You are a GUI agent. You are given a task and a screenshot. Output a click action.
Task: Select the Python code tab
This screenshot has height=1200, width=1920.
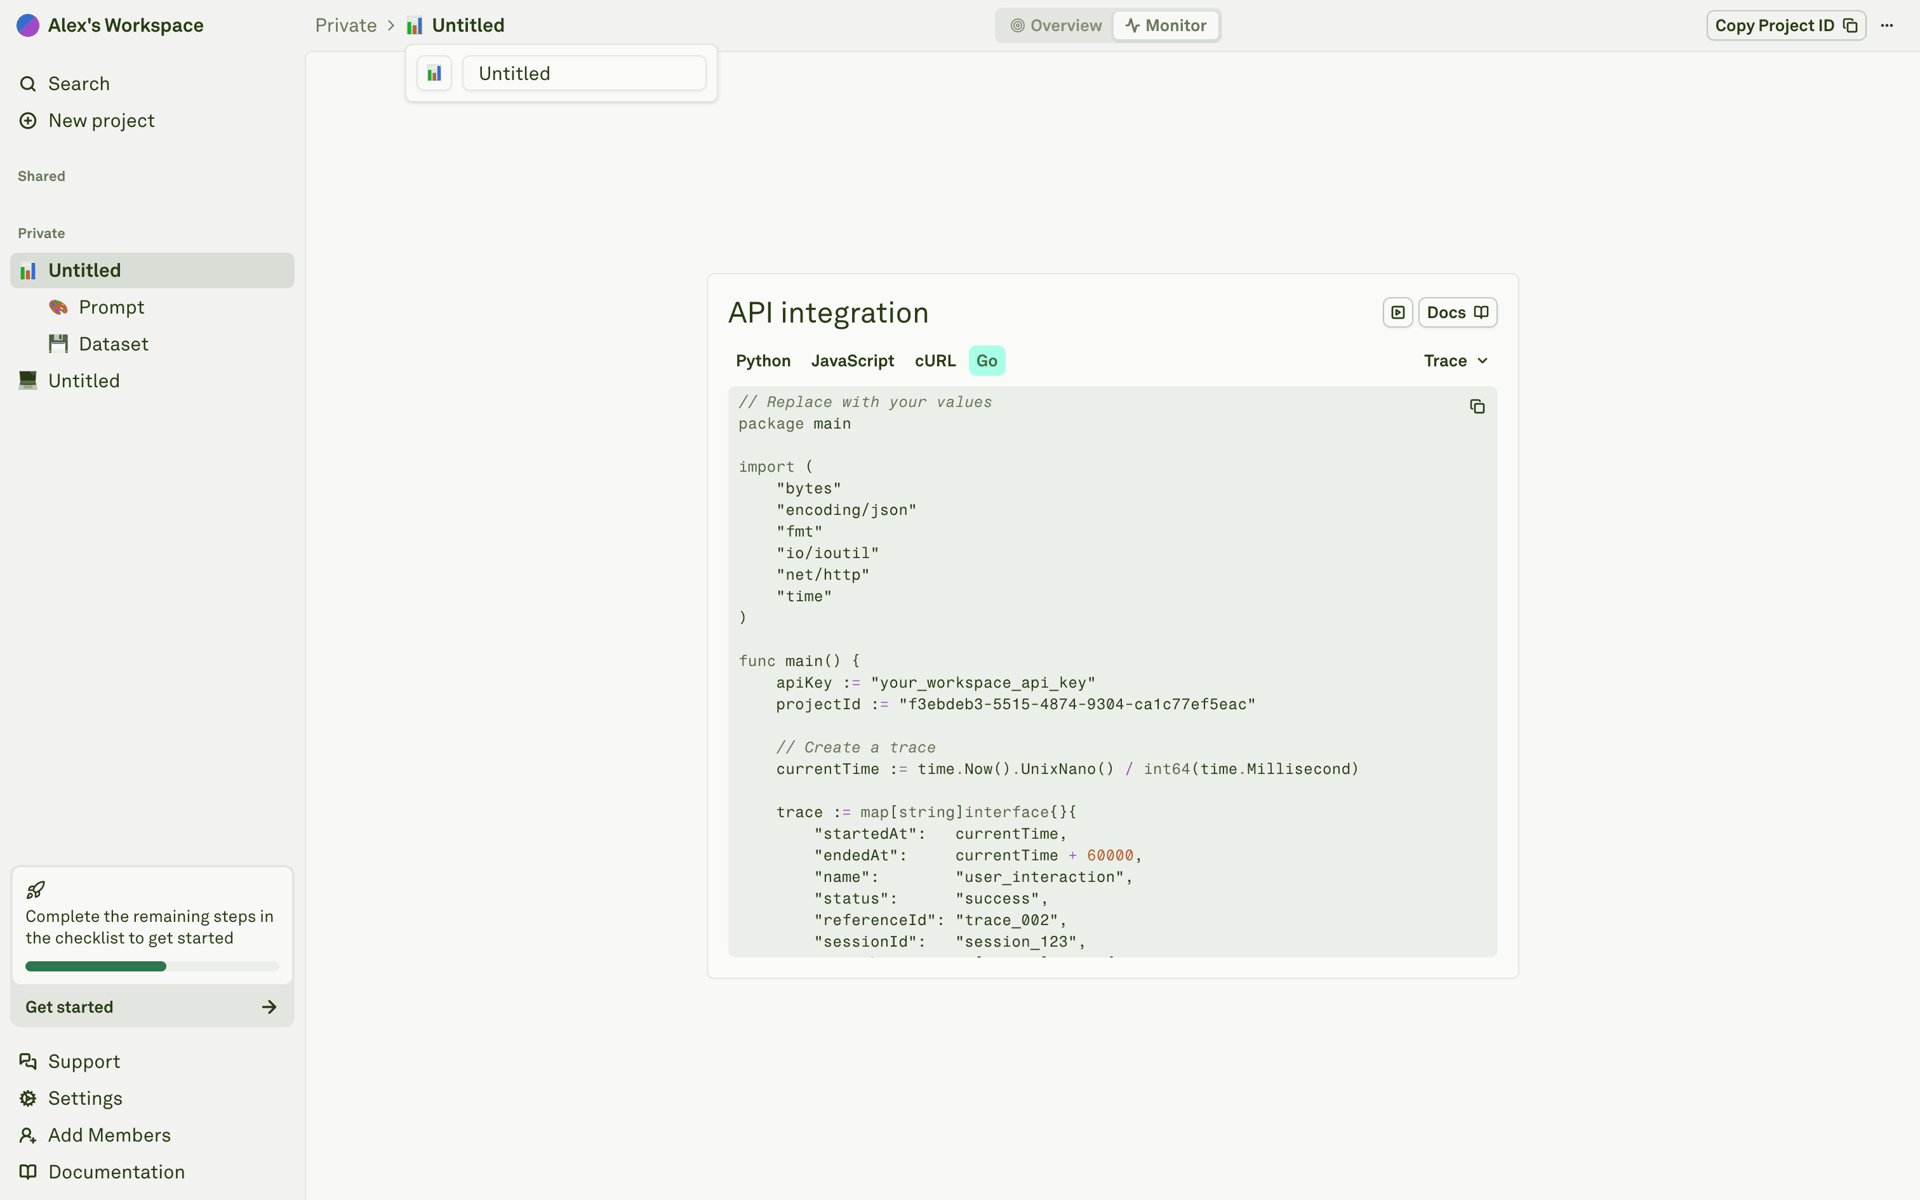point(763,361)
